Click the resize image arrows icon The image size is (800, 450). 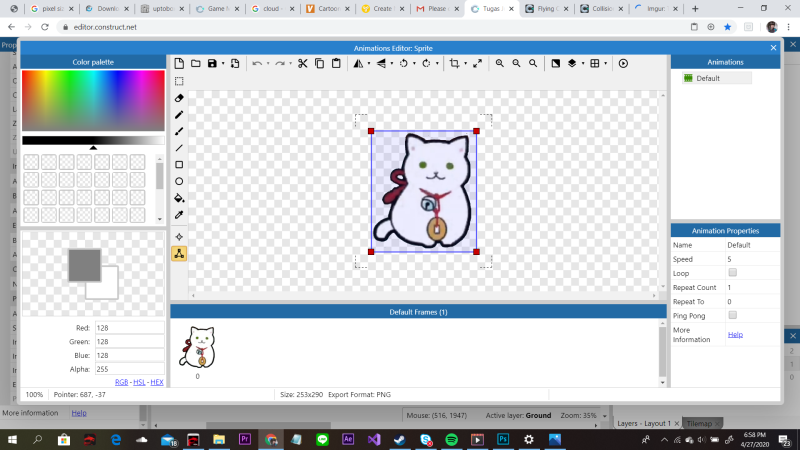tap(478, 63)
